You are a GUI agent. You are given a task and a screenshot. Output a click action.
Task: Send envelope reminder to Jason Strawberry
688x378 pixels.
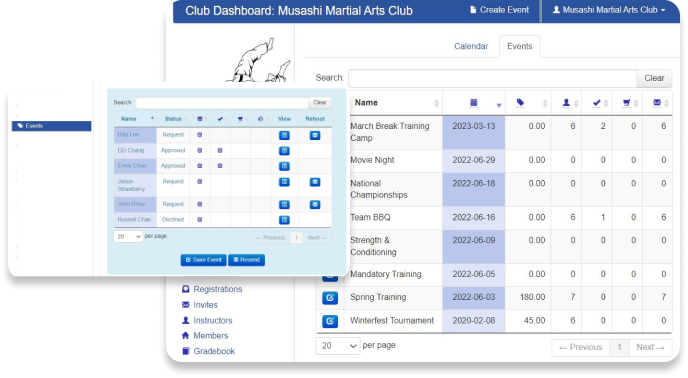point(315,182)
